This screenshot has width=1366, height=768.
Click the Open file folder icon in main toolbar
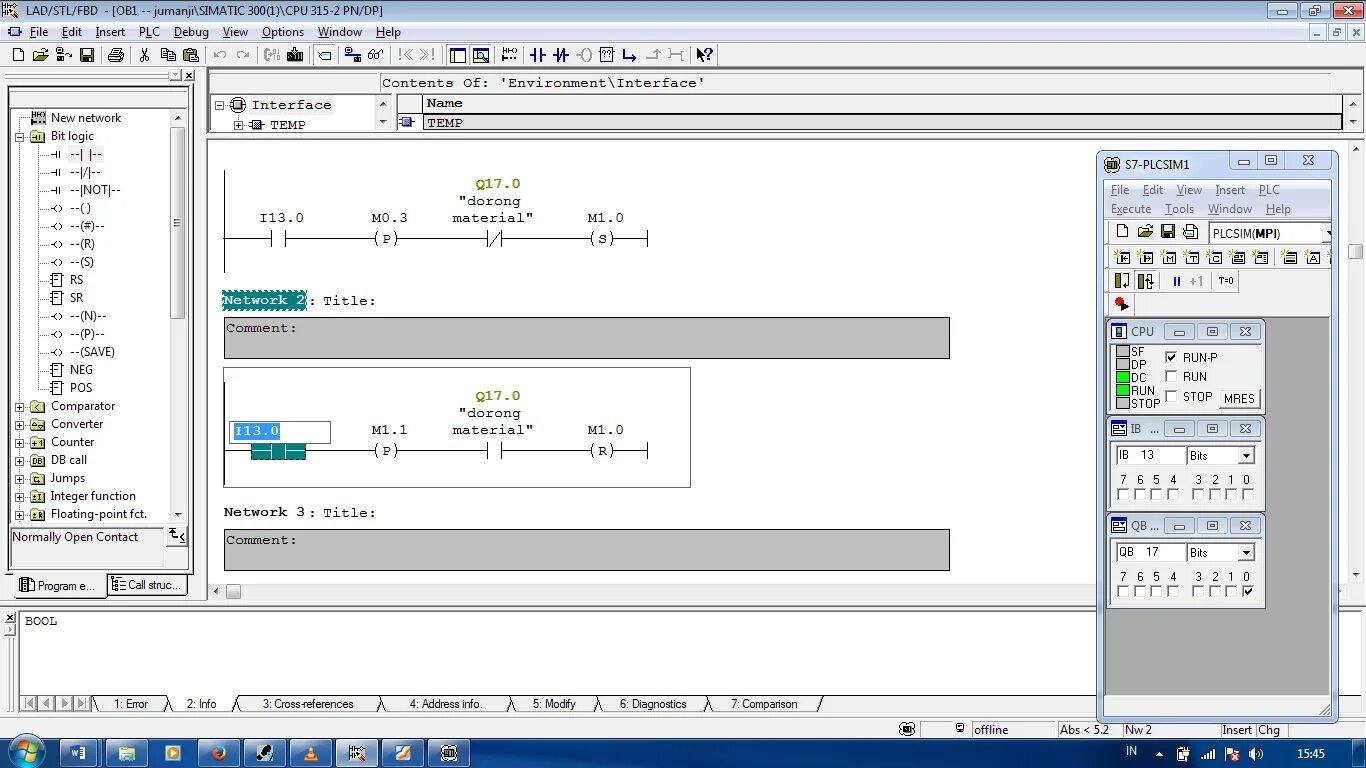click(41, 55)
